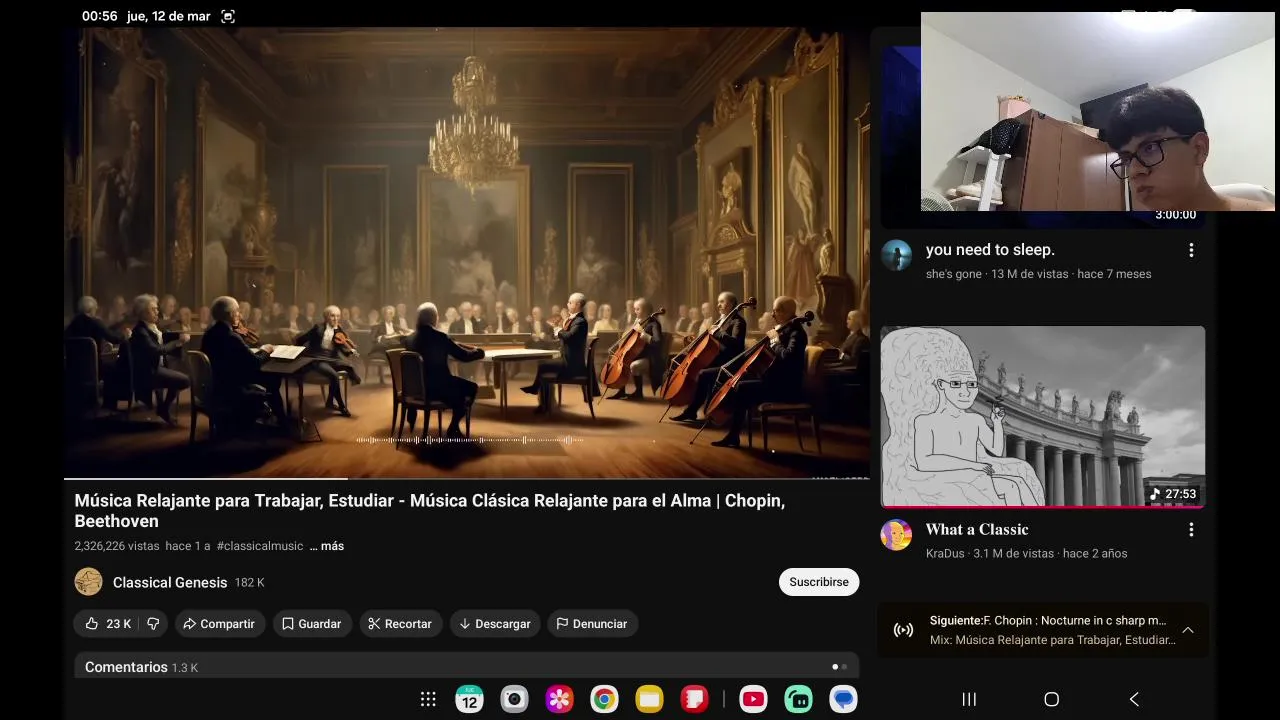
Task: Open the "What a Classic" thumbnail
Action: [1042, 417]
